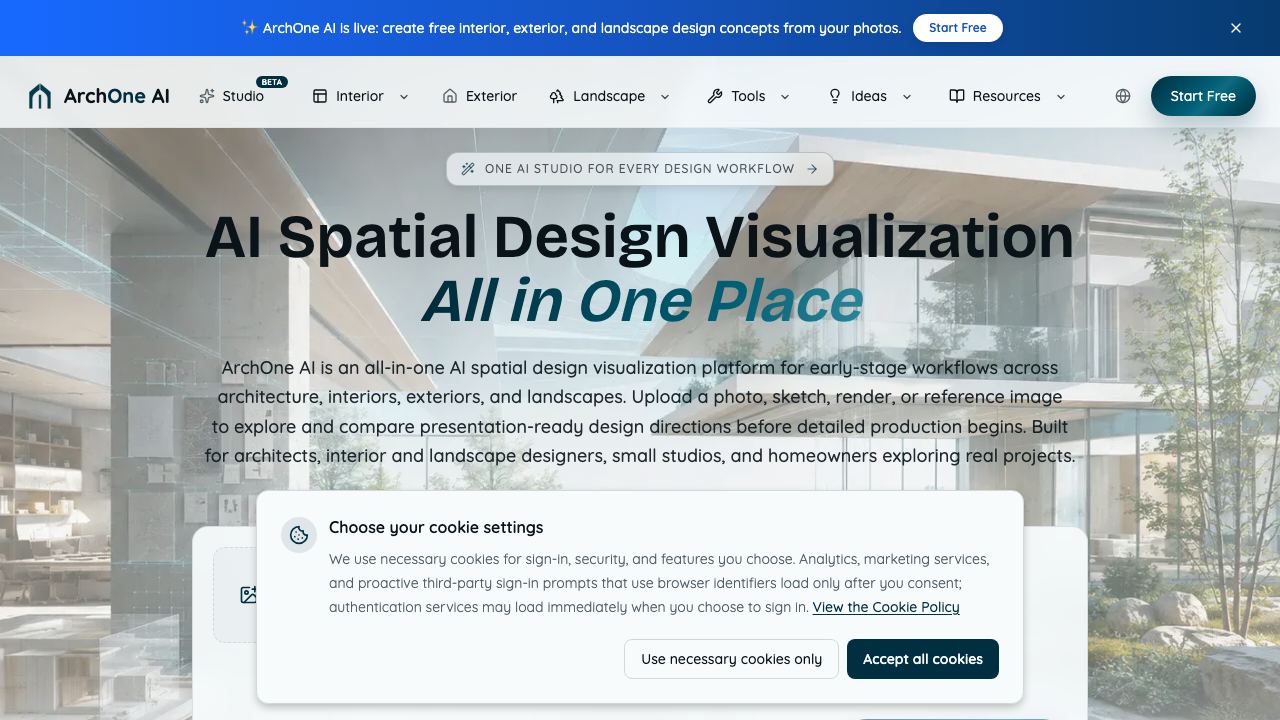Click the magic wand icon in hero badge

468,169
